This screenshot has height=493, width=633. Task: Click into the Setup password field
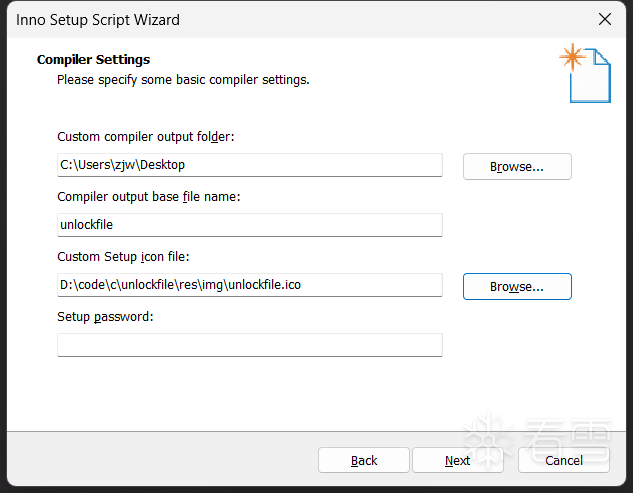click(x=249, y=345)
